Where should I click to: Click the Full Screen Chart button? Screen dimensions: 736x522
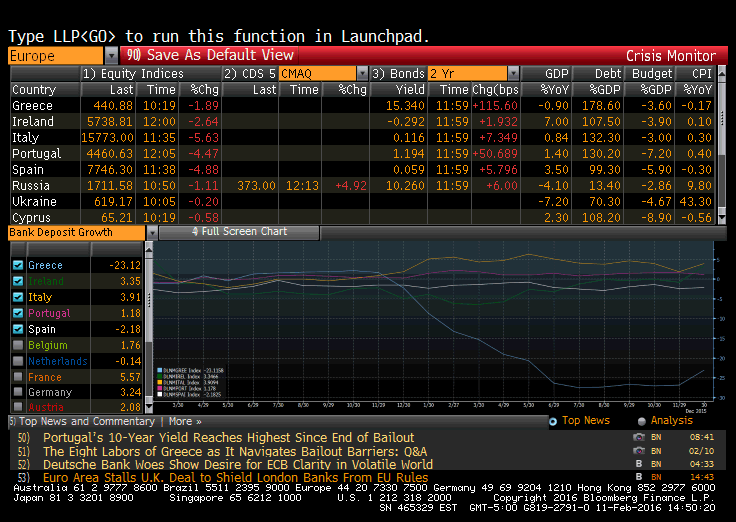(x=239, y=232)
